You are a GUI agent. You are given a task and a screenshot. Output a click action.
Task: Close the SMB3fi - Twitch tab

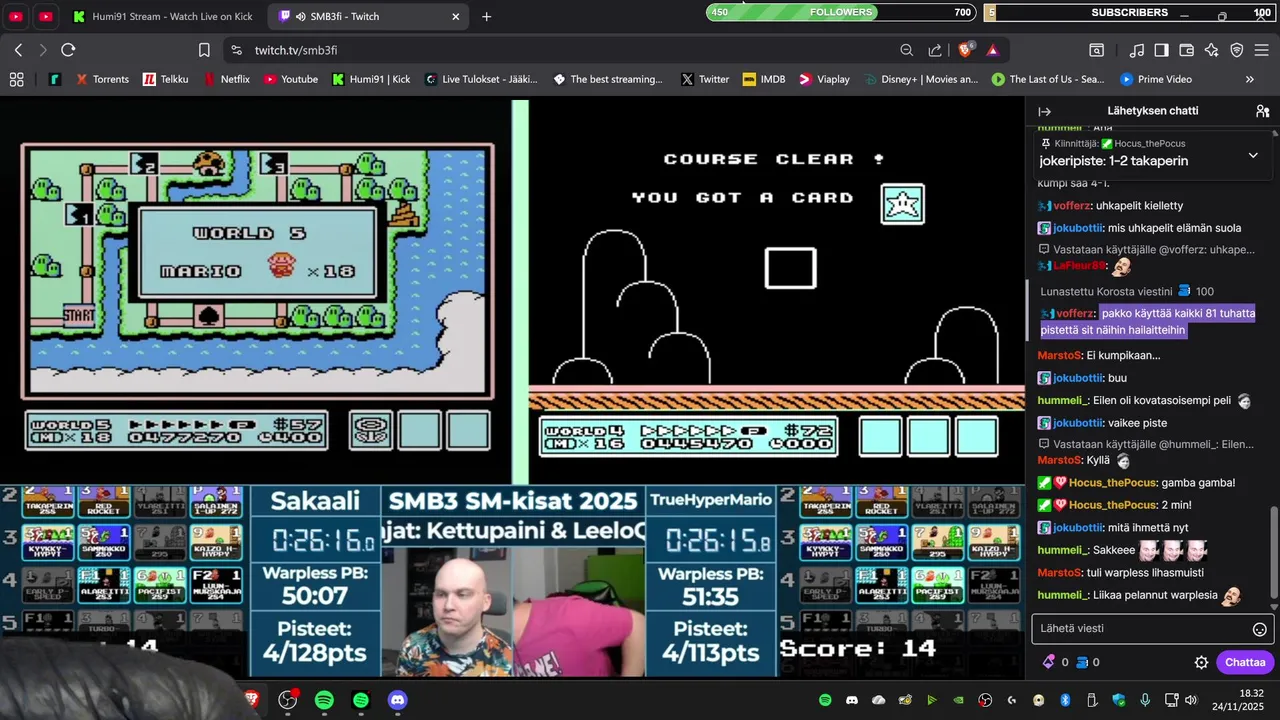click(456, 16)
